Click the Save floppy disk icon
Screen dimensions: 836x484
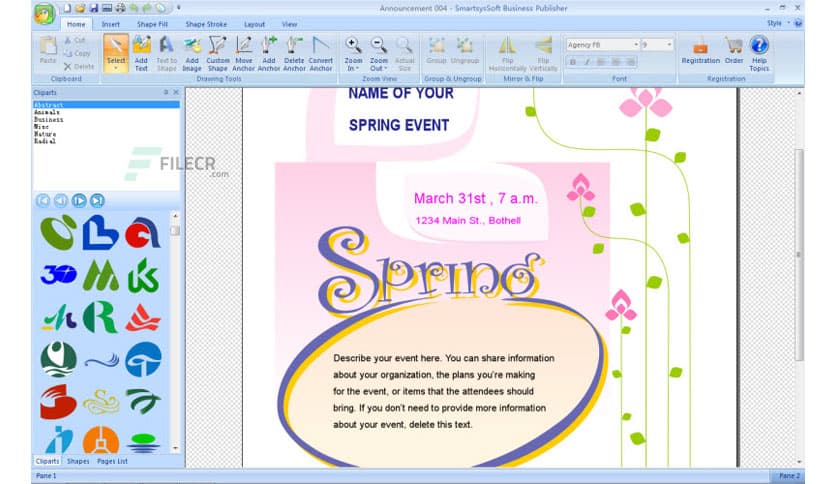94,8
